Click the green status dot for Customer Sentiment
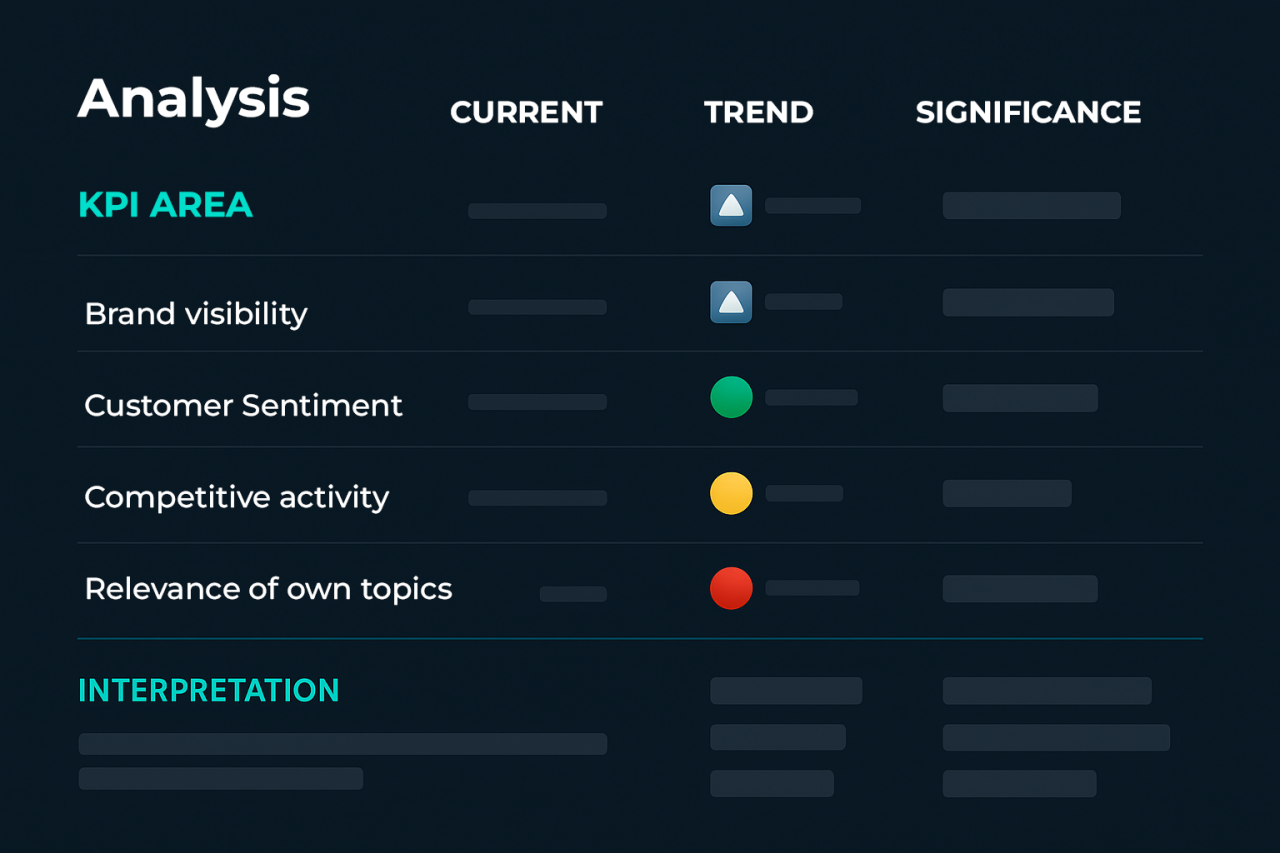The height and width of the screenshot is (853, 1280). 731,397
